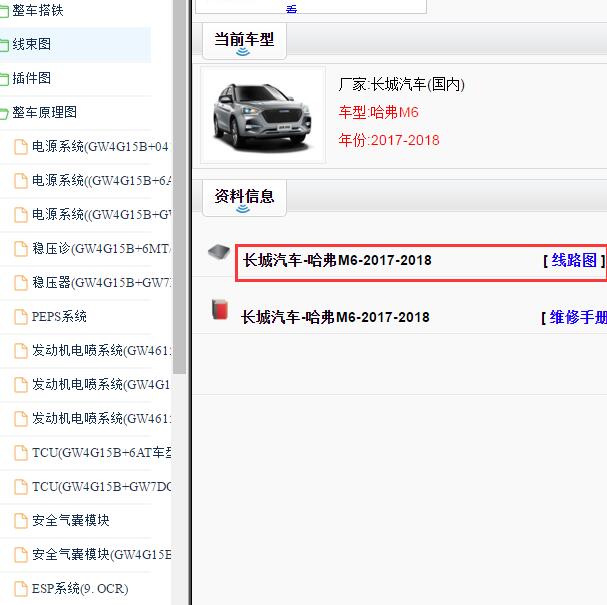Click the 哈弗M6 car thumbnail image
Image resolution: width=607 pixels, height=605 pixels.
263,115
